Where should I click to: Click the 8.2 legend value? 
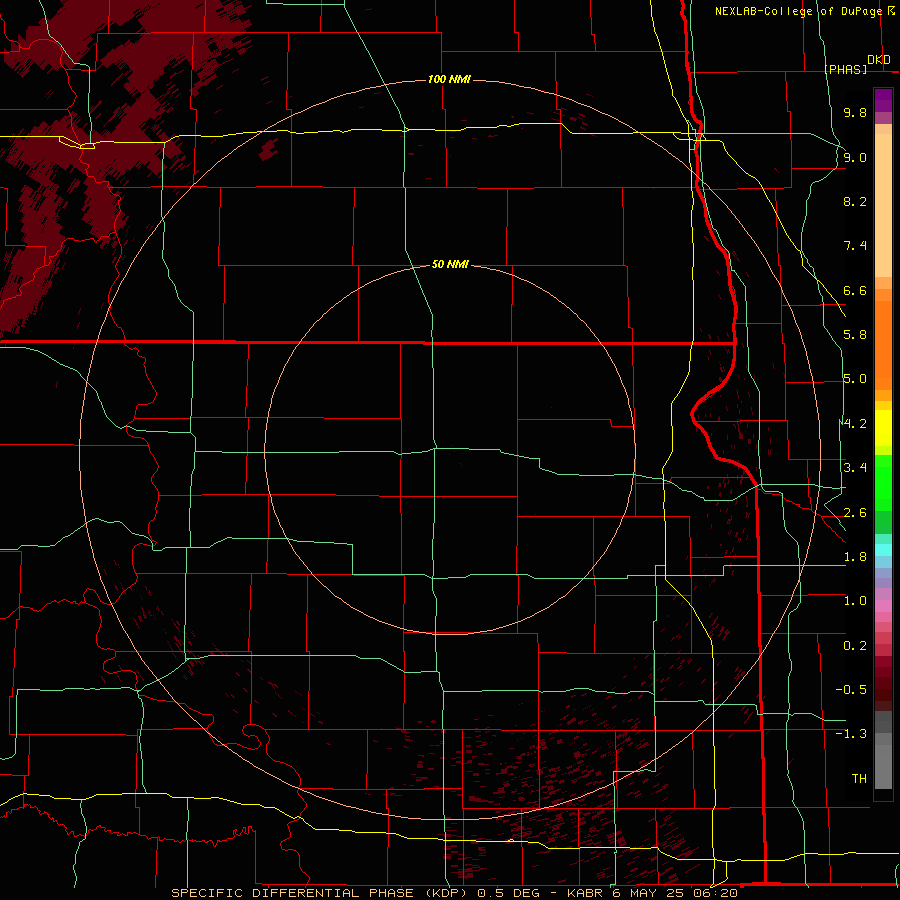click(x=855, y=201)
